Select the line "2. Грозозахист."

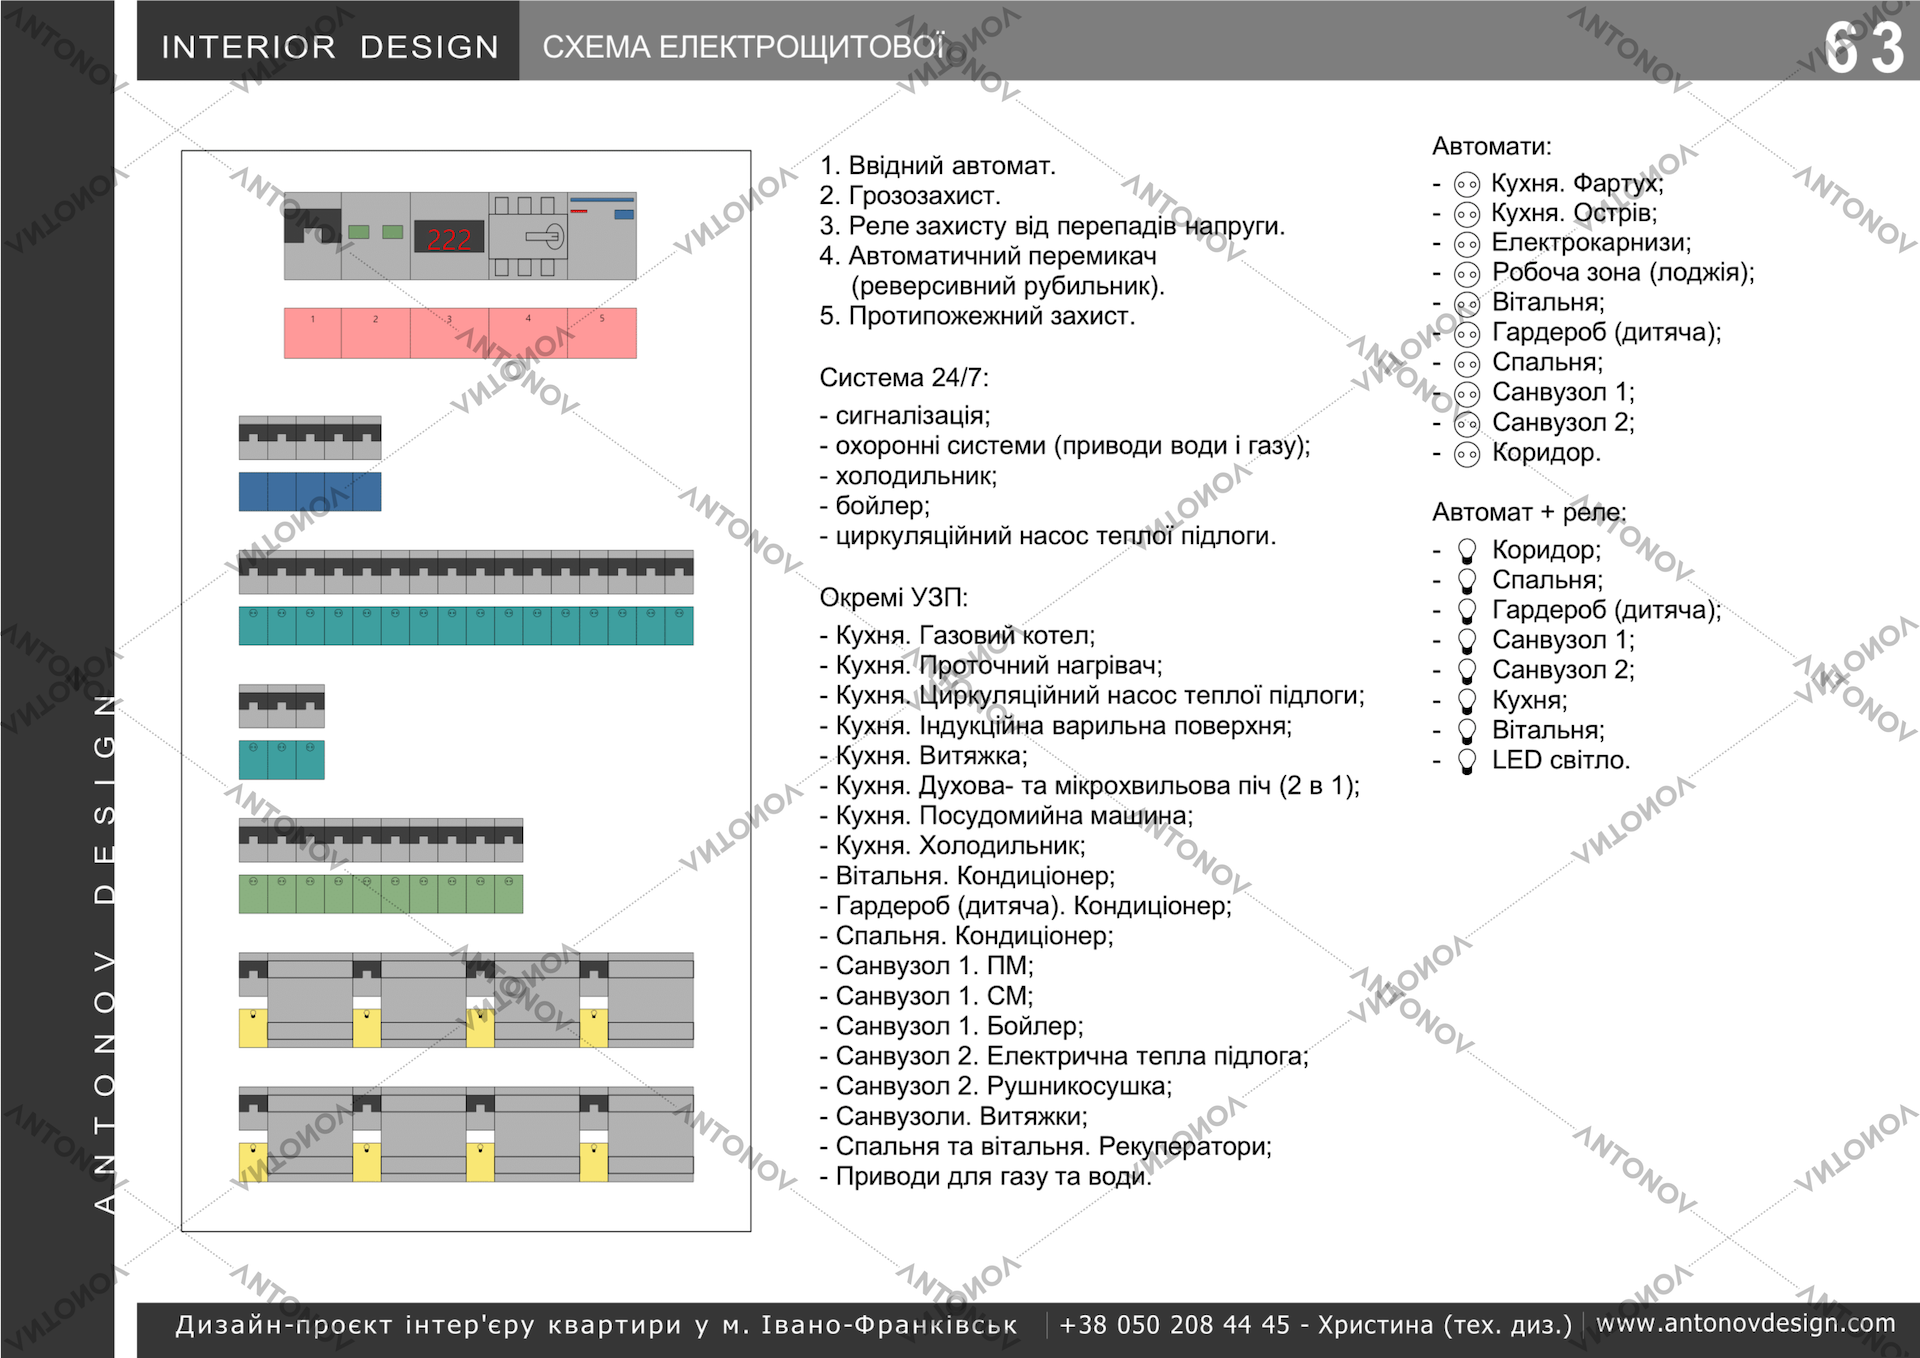tap(910, 196)
